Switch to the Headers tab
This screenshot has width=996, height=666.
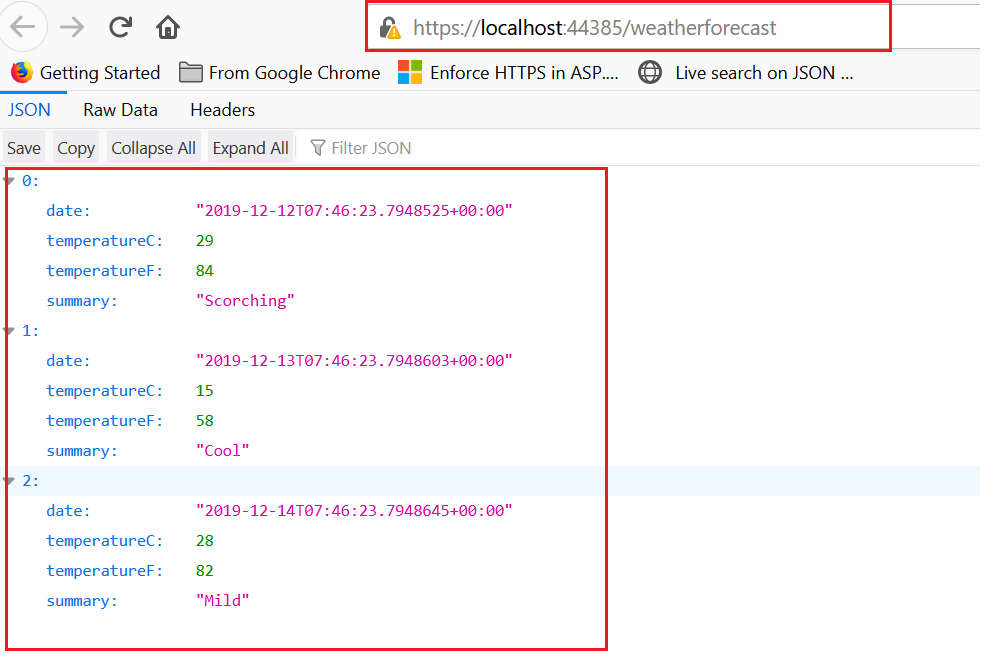(222, 110)
